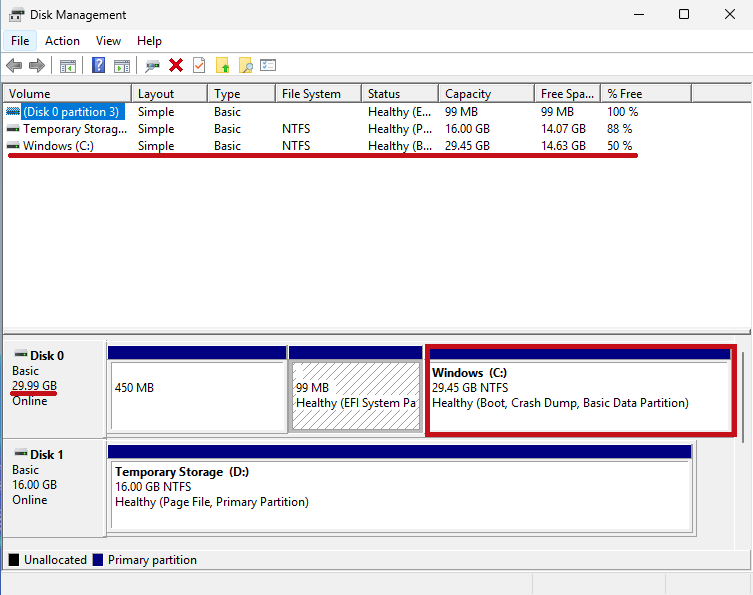Click the drive icon beside Temporary Storage row
This screenshot has height=595, width=753.
point(13,129)
